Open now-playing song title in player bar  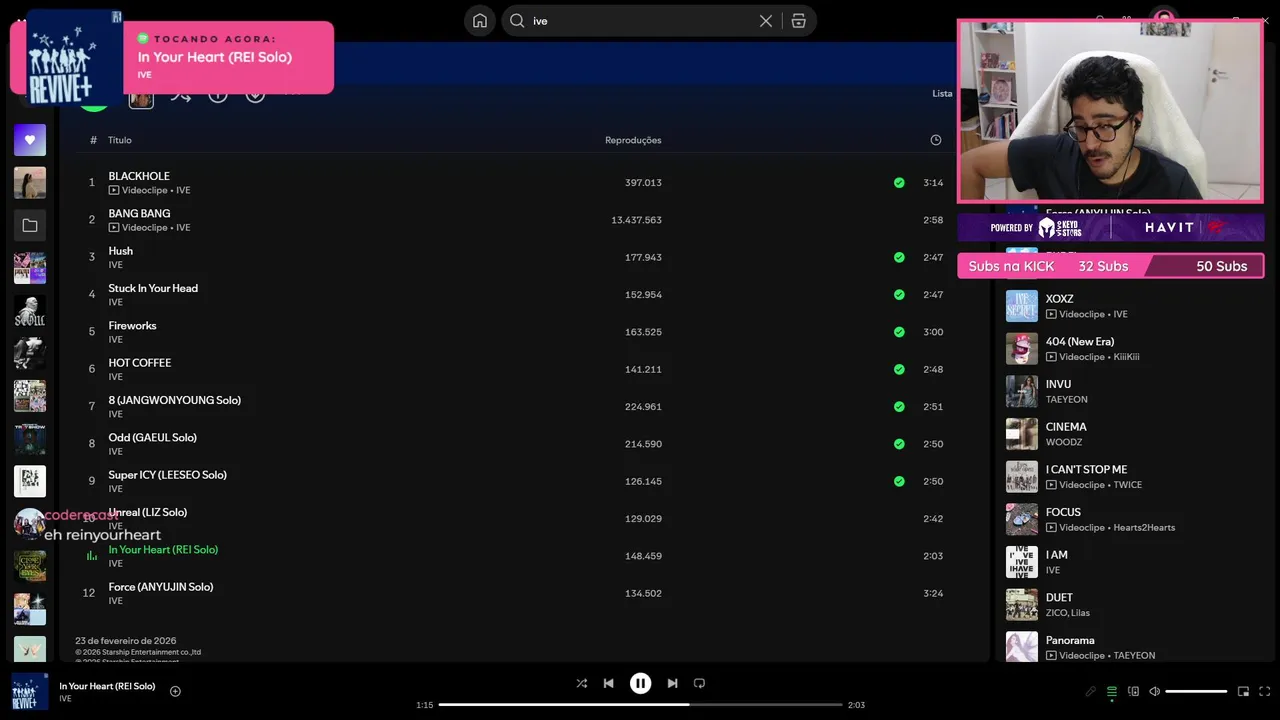107,686
